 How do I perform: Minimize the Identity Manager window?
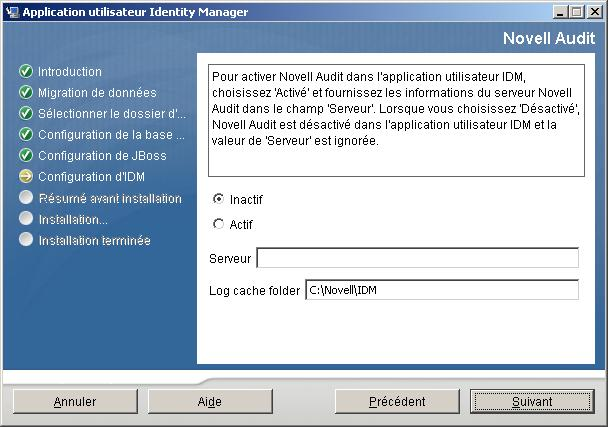click(559, 12)
